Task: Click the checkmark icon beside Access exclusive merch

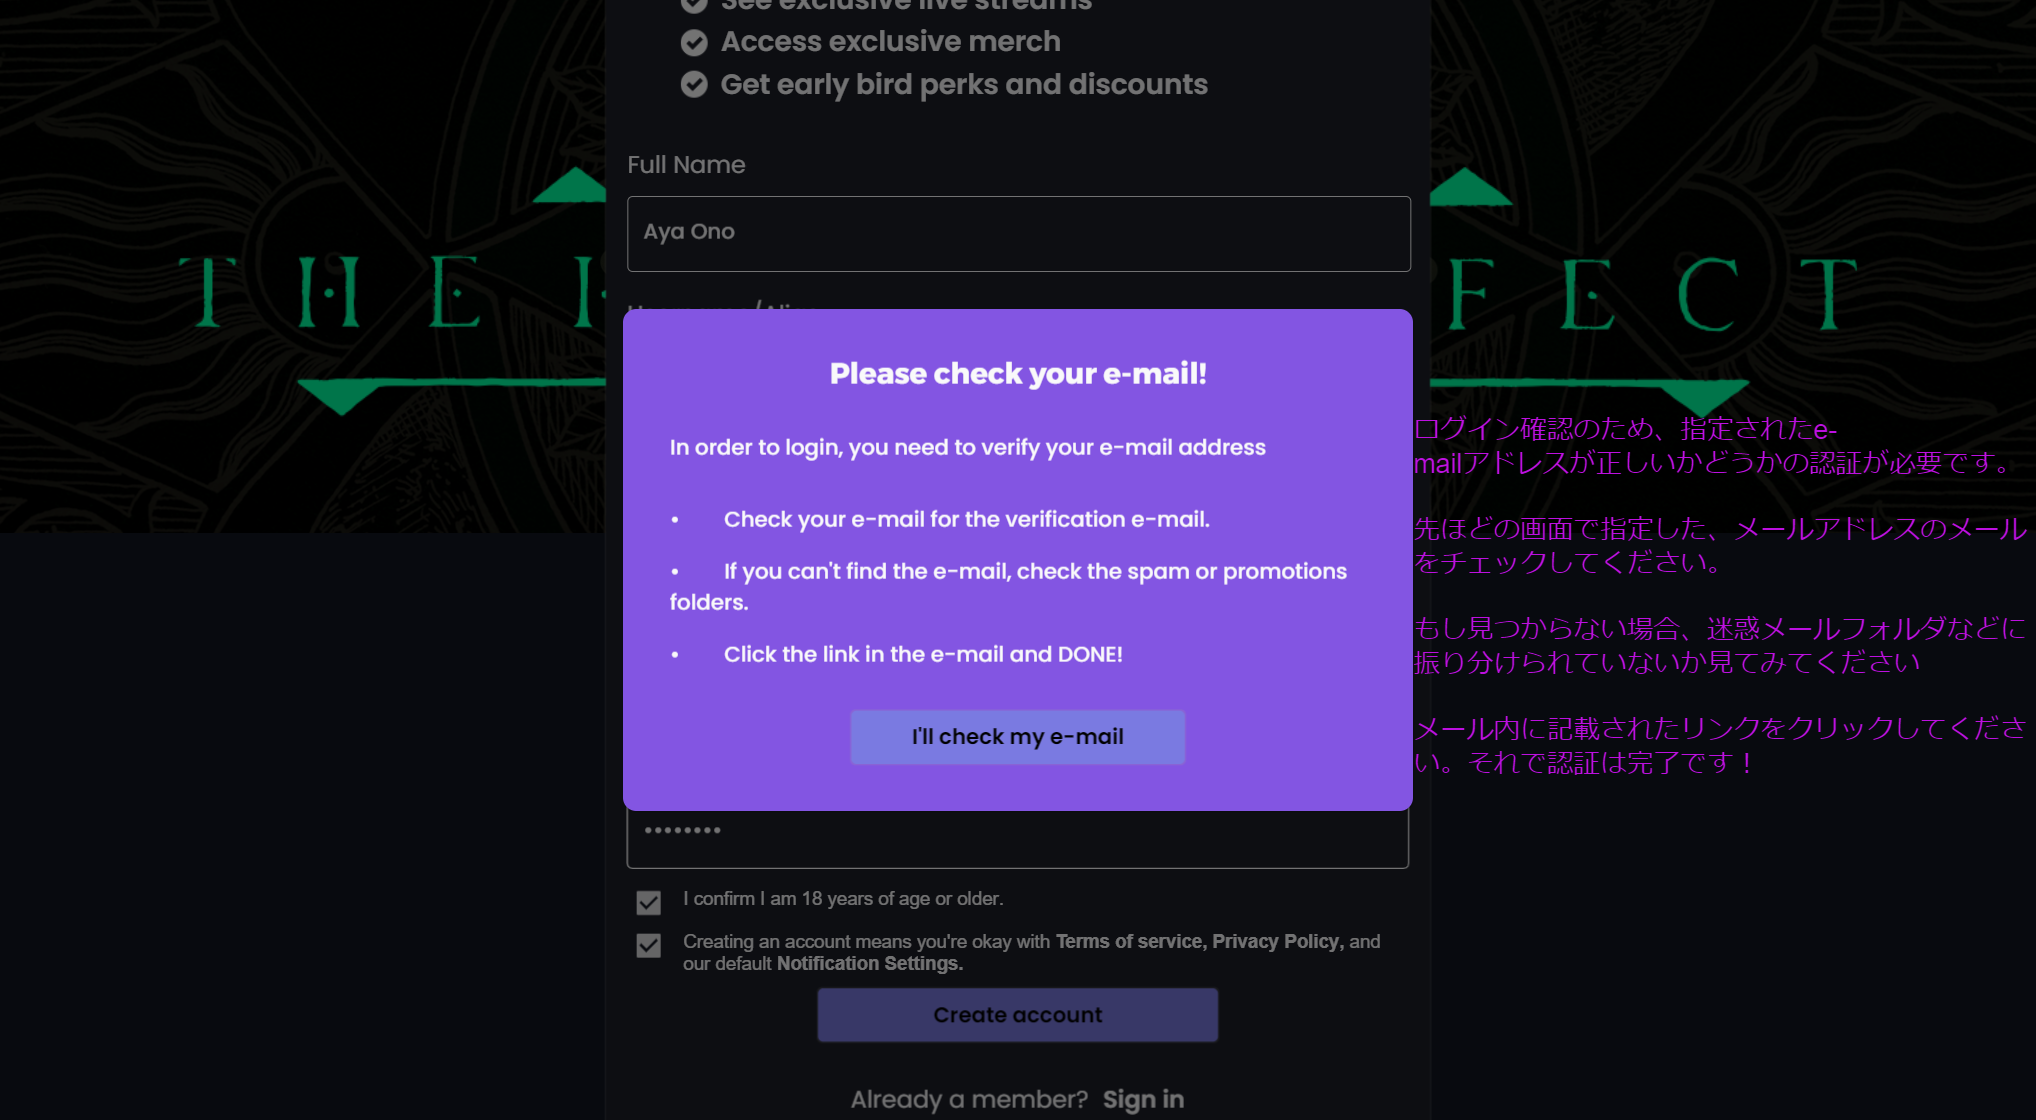Action: pos(694,42)
